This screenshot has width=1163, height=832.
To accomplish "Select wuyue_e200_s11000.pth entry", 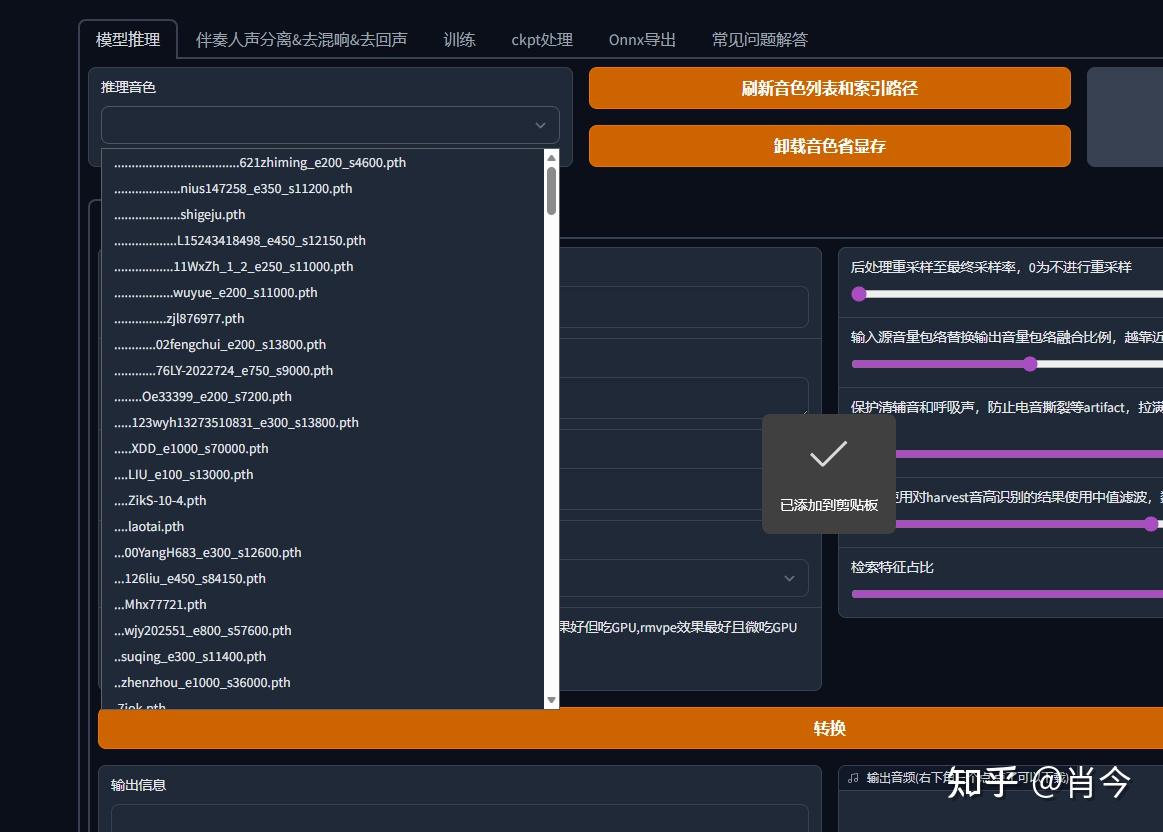I will tap(323, 292).
